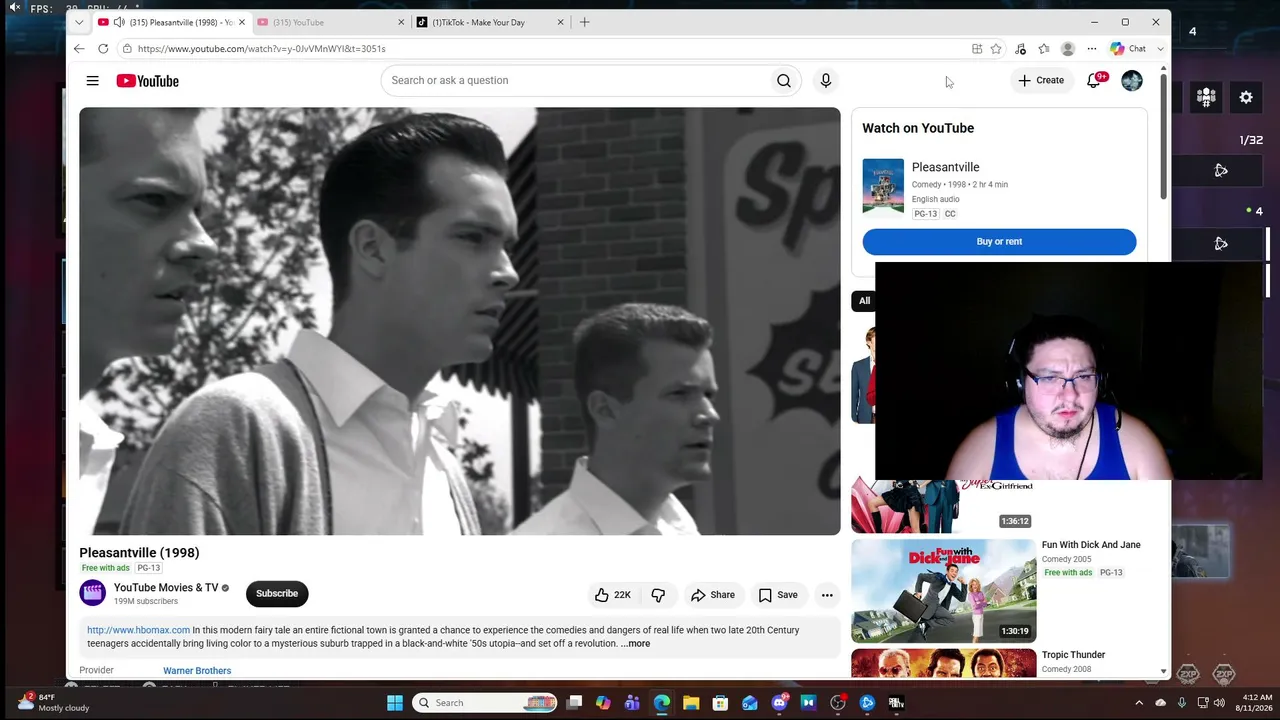This screenshot has width=1280, height=720.
Task: Click the "199M subscribers" text
Action: point(146,602)
